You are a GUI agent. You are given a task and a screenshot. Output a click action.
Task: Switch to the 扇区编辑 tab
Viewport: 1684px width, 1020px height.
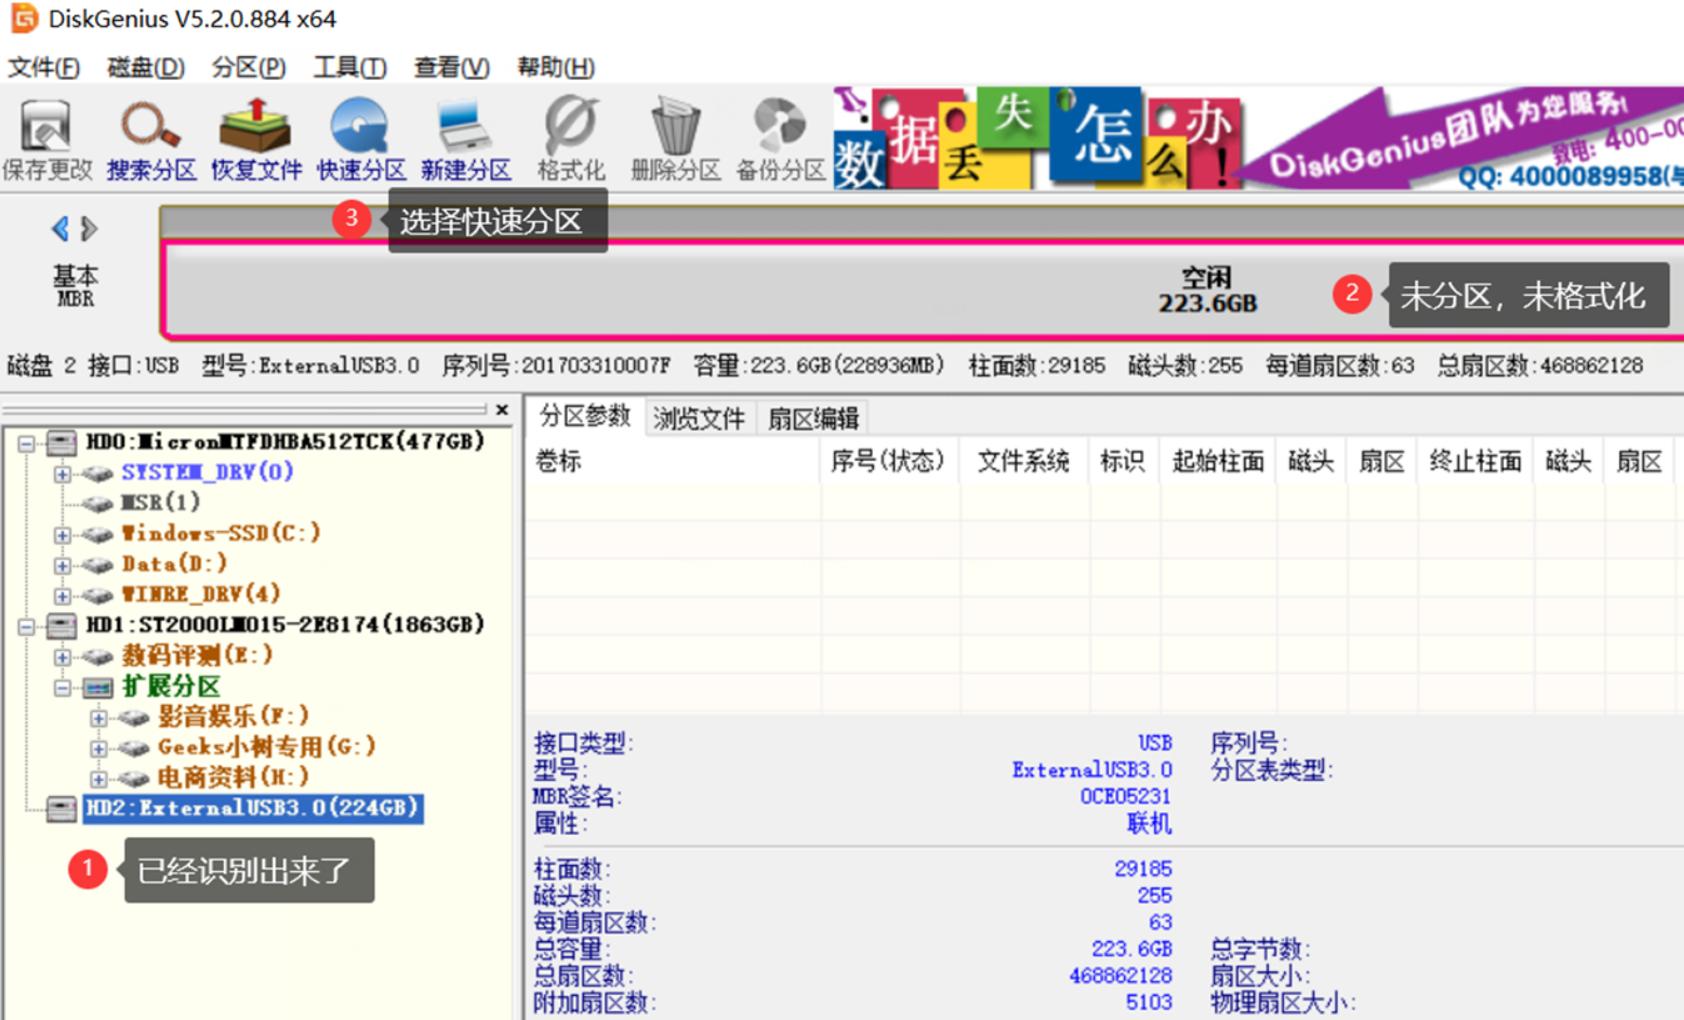coord(815,415)
